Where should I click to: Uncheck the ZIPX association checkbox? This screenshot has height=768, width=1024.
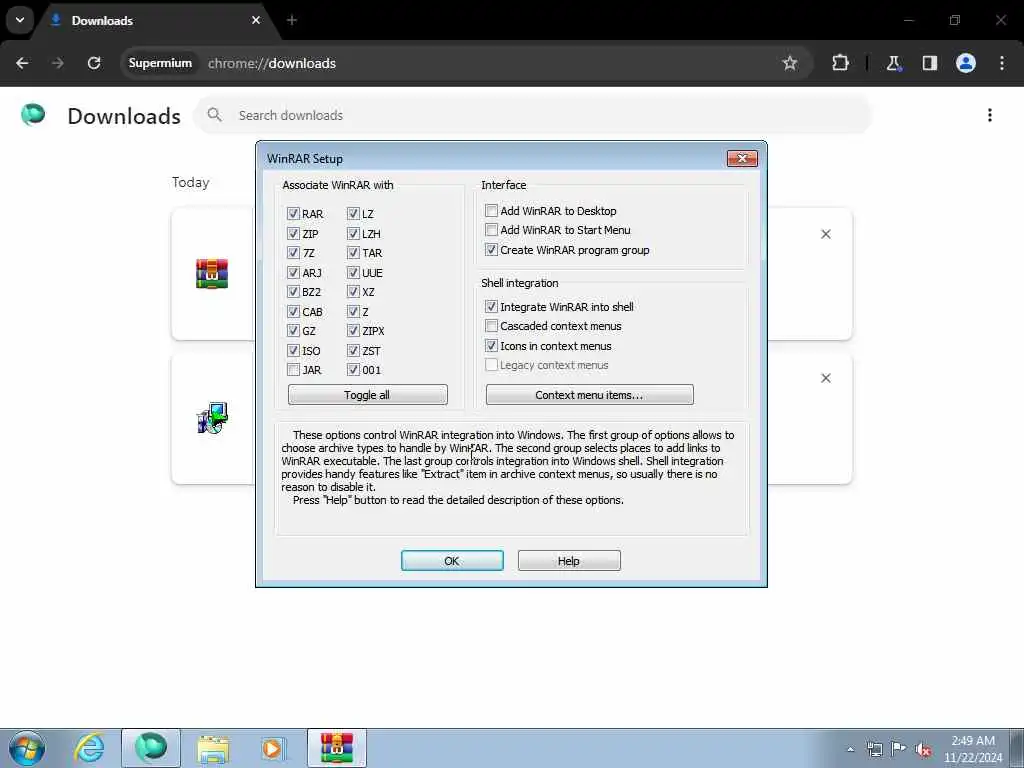(x=353, y=330)
